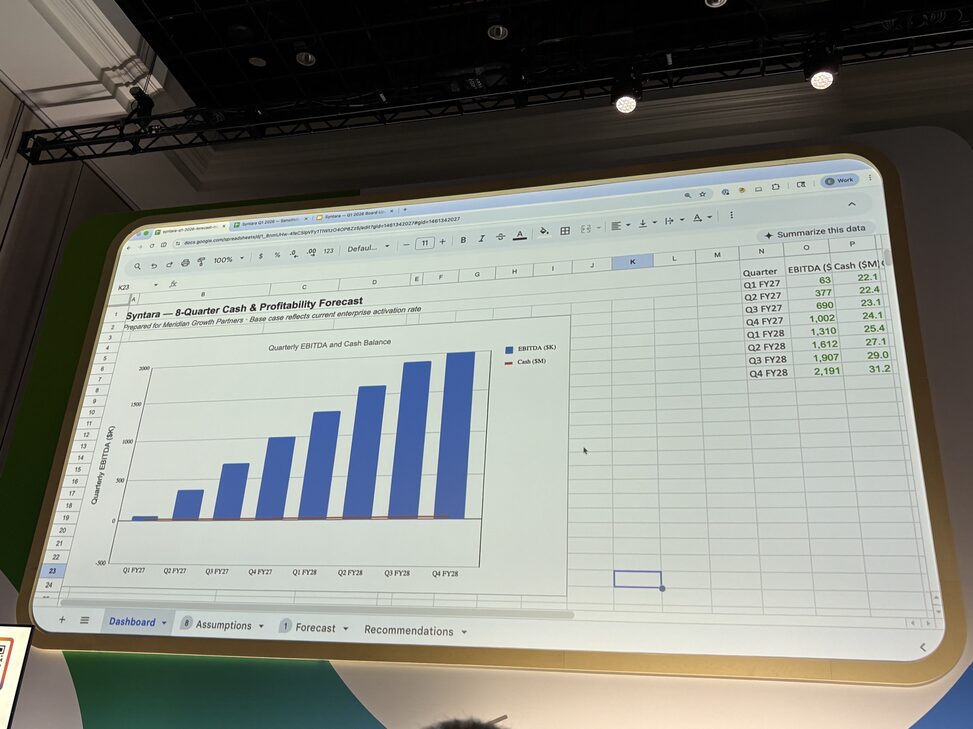This screenshot has width=973, height=729.
Task: Switch to the Assumptions sheet tab
Action: click(x=223, y=625)
